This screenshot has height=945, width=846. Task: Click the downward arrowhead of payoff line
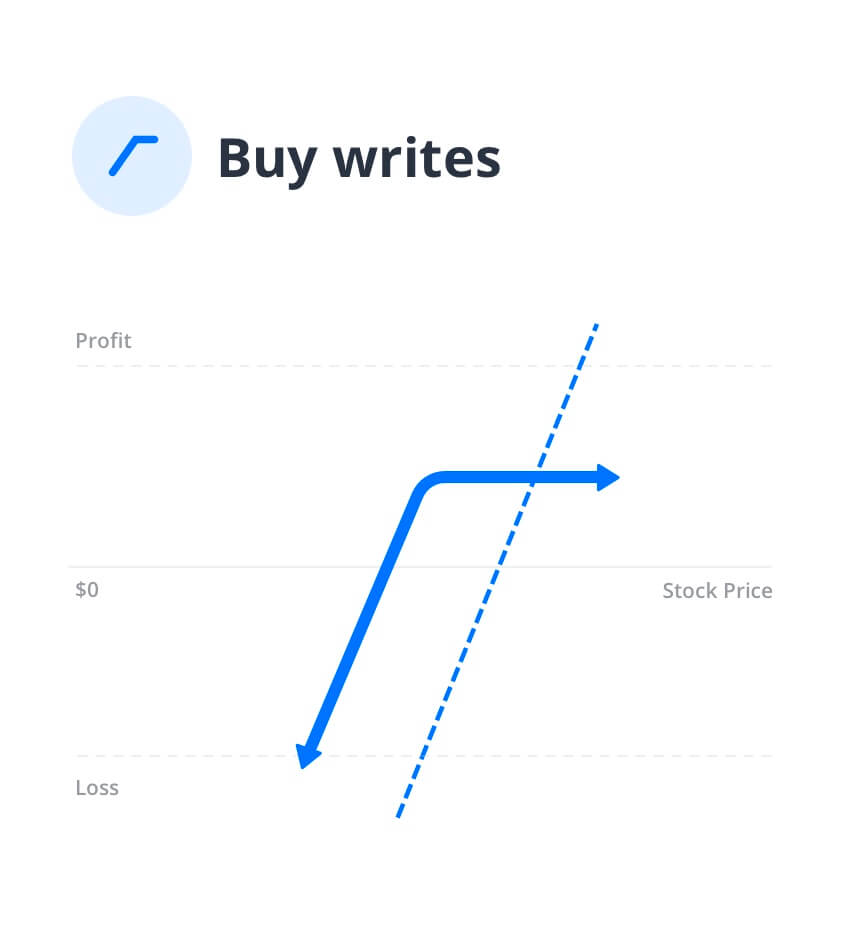(x=307, y=756)
